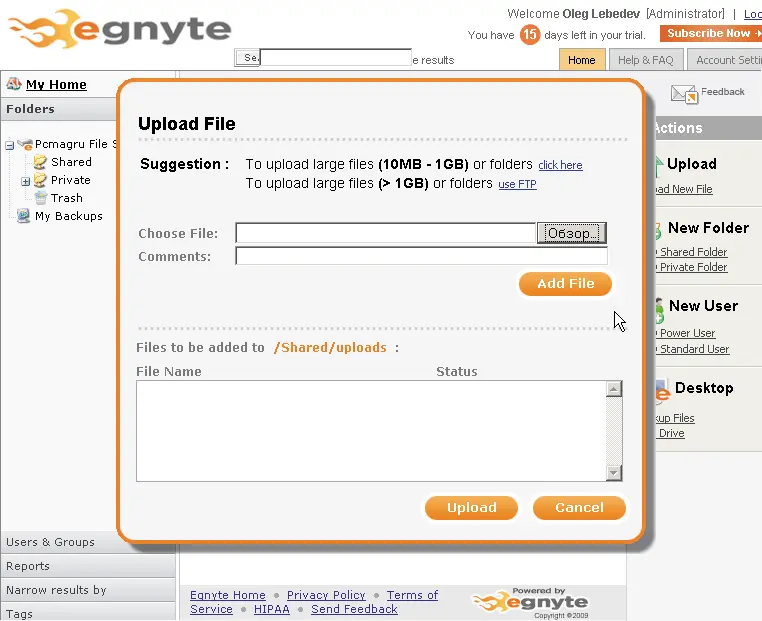
Task: Open the Private Folder action link
Action: click(693, 267)
